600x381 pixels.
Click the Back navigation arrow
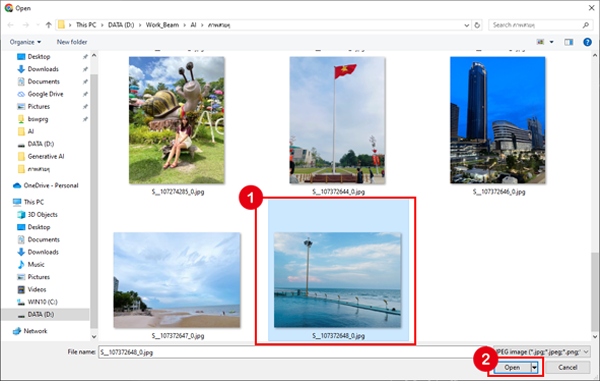[10, 25]
